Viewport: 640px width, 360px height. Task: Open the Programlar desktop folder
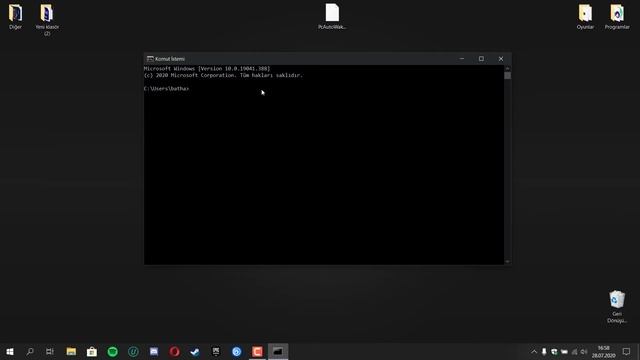point(617,17)
